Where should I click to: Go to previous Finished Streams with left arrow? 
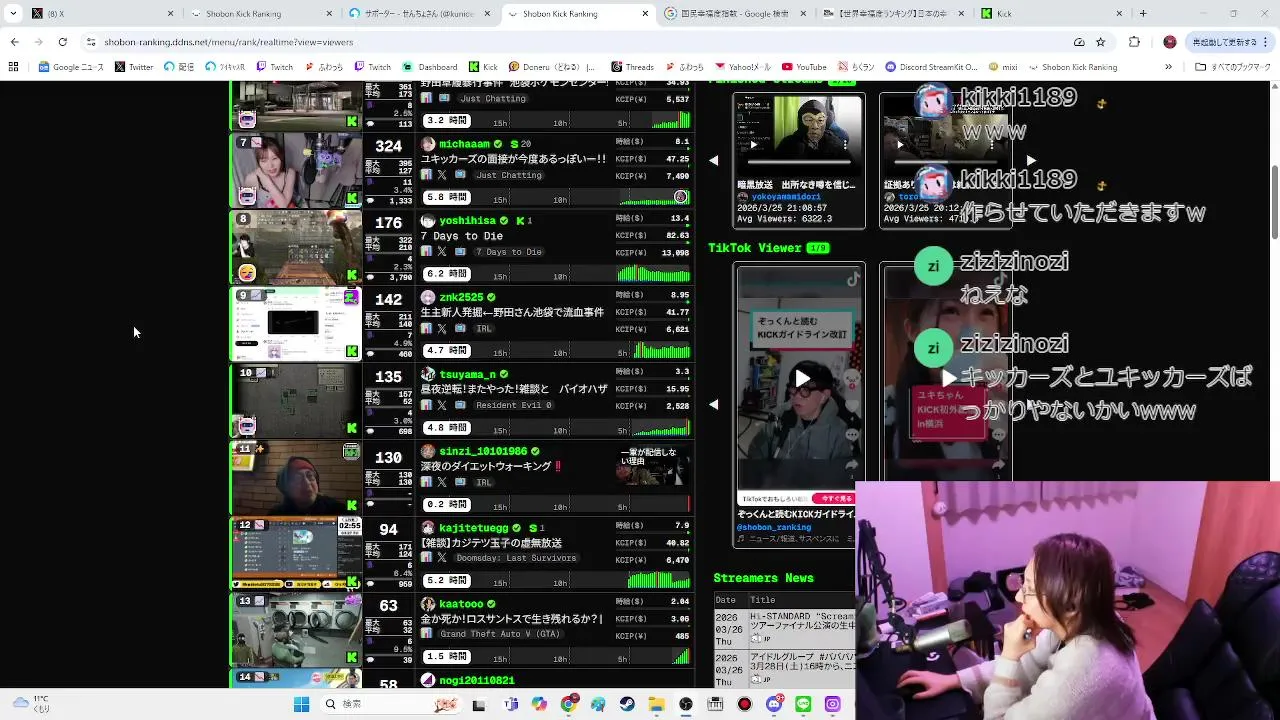(713, 160)
